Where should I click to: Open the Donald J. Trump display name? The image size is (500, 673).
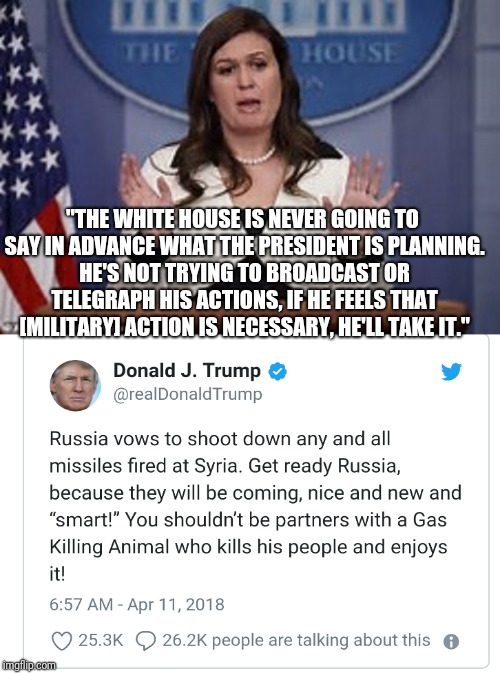point(187,370)
